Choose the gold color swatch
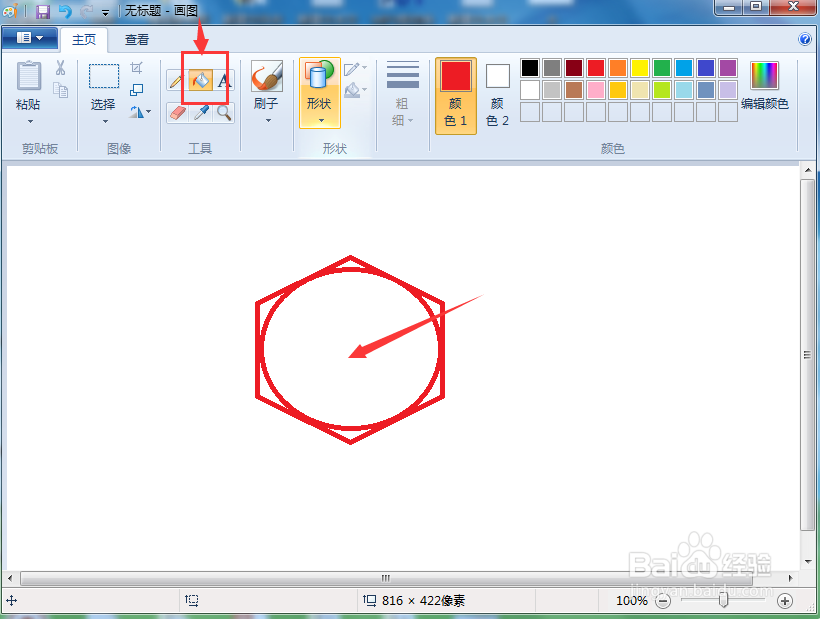820x619 pixels. [618, 90]
